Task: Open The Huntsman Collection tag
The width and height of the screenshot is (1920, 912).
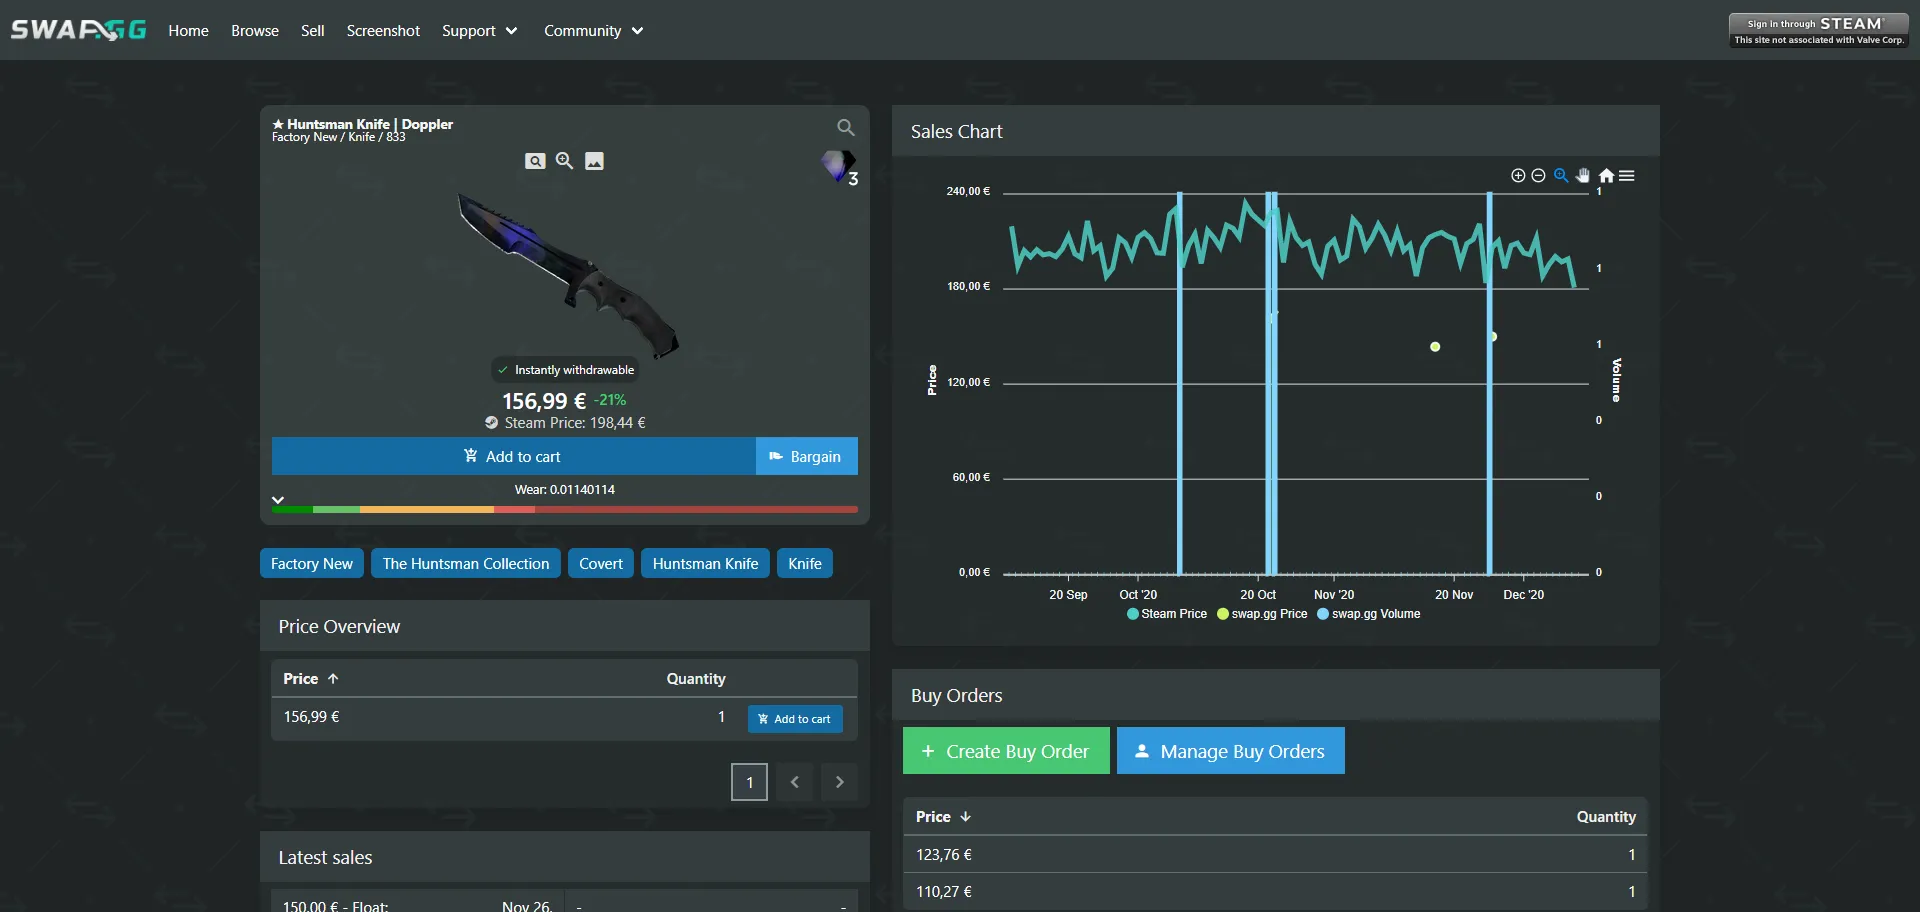Action: [x=466, y=563]
